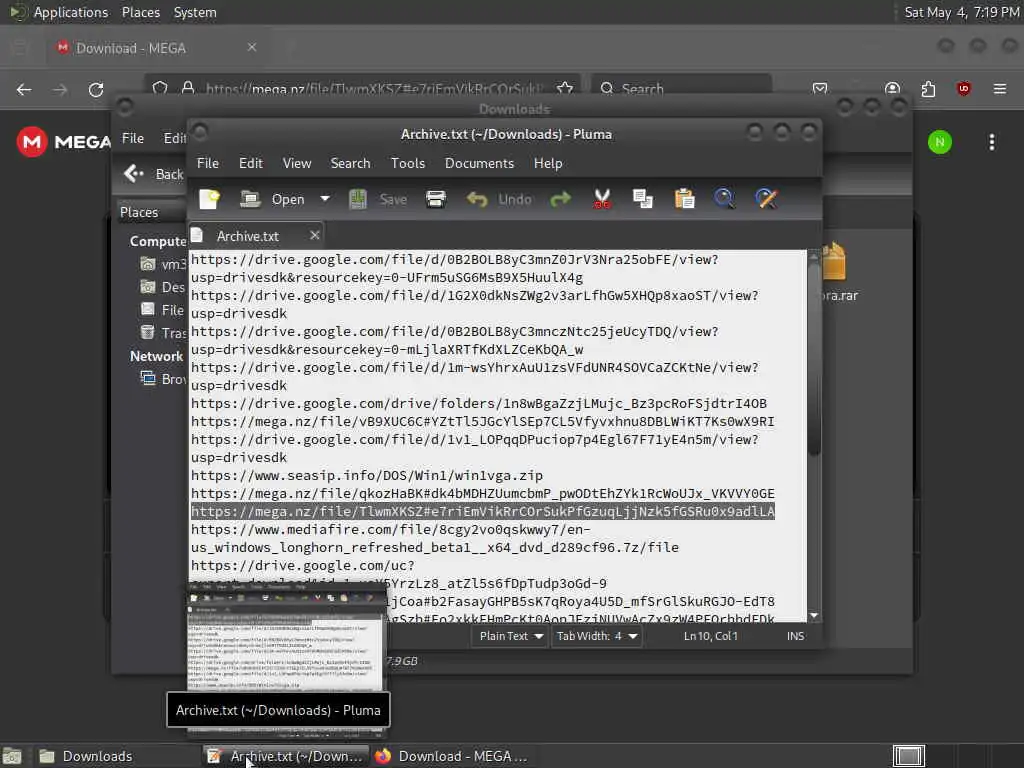This screenshot has height=768, width=1024.
Task: Open the Pluma Documents menu
Action: coord(479,163)
